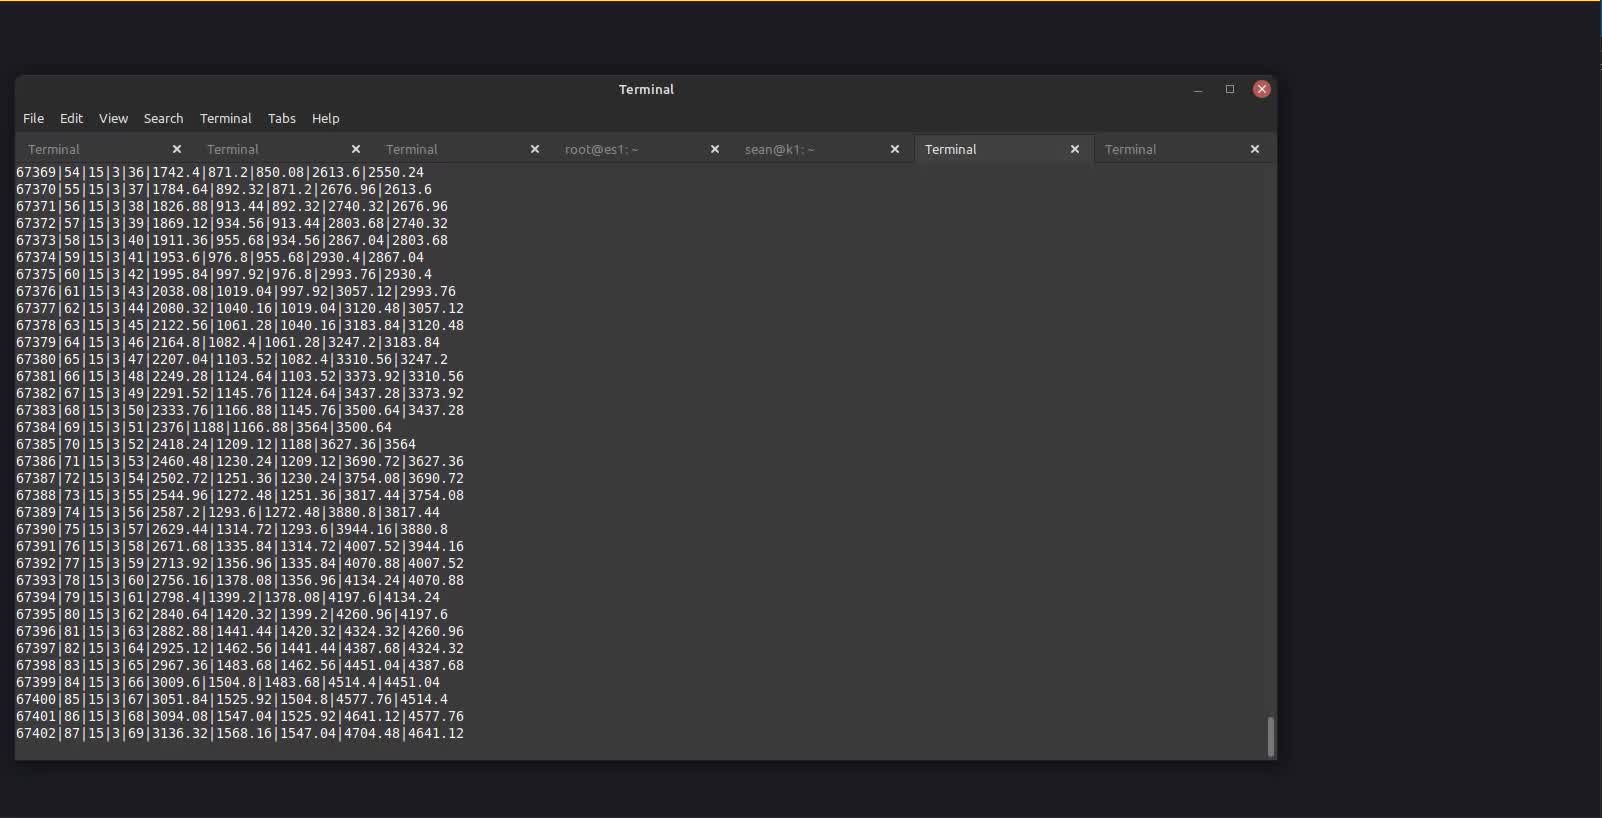Click the output row starting with 67379
Viewport: 1602px width, 818px height.
tap(228, 342)
